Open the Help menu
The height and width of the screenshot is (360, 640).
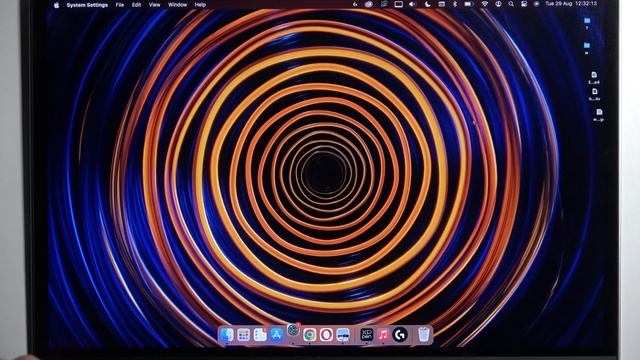200,5
